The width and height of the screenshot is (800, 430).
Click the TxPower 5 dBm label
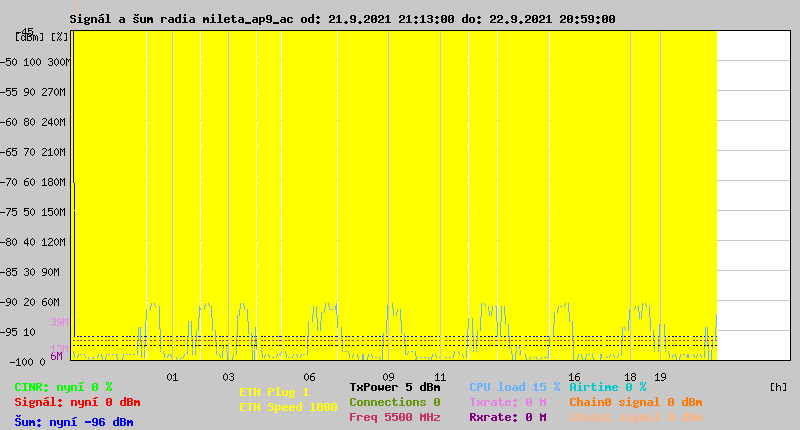(x=394, y=387)
